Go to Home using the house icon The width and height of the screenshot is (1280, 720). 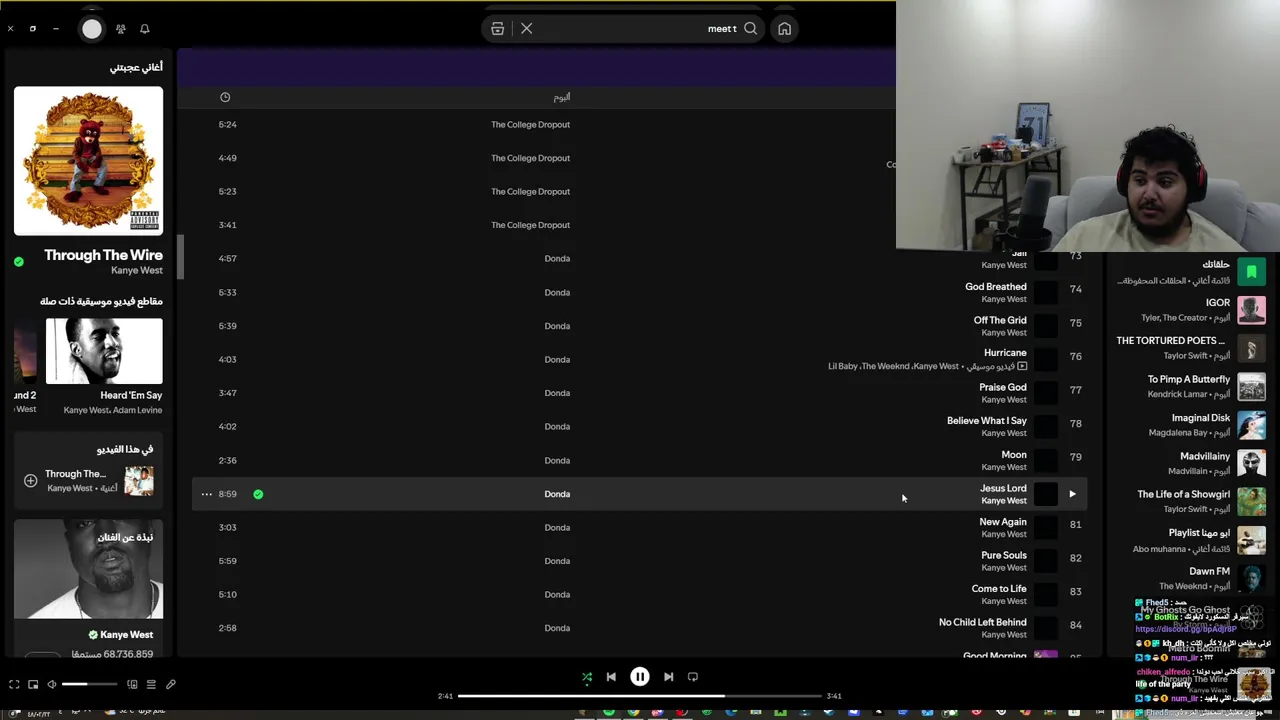pos(784,29)
